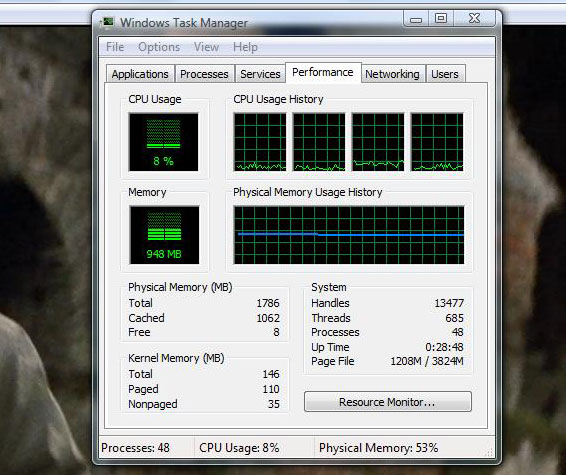The height and width of the screenshot is (475, 566).
Task: Click the third CPU Usage History graph
Action: click(378, 142)
